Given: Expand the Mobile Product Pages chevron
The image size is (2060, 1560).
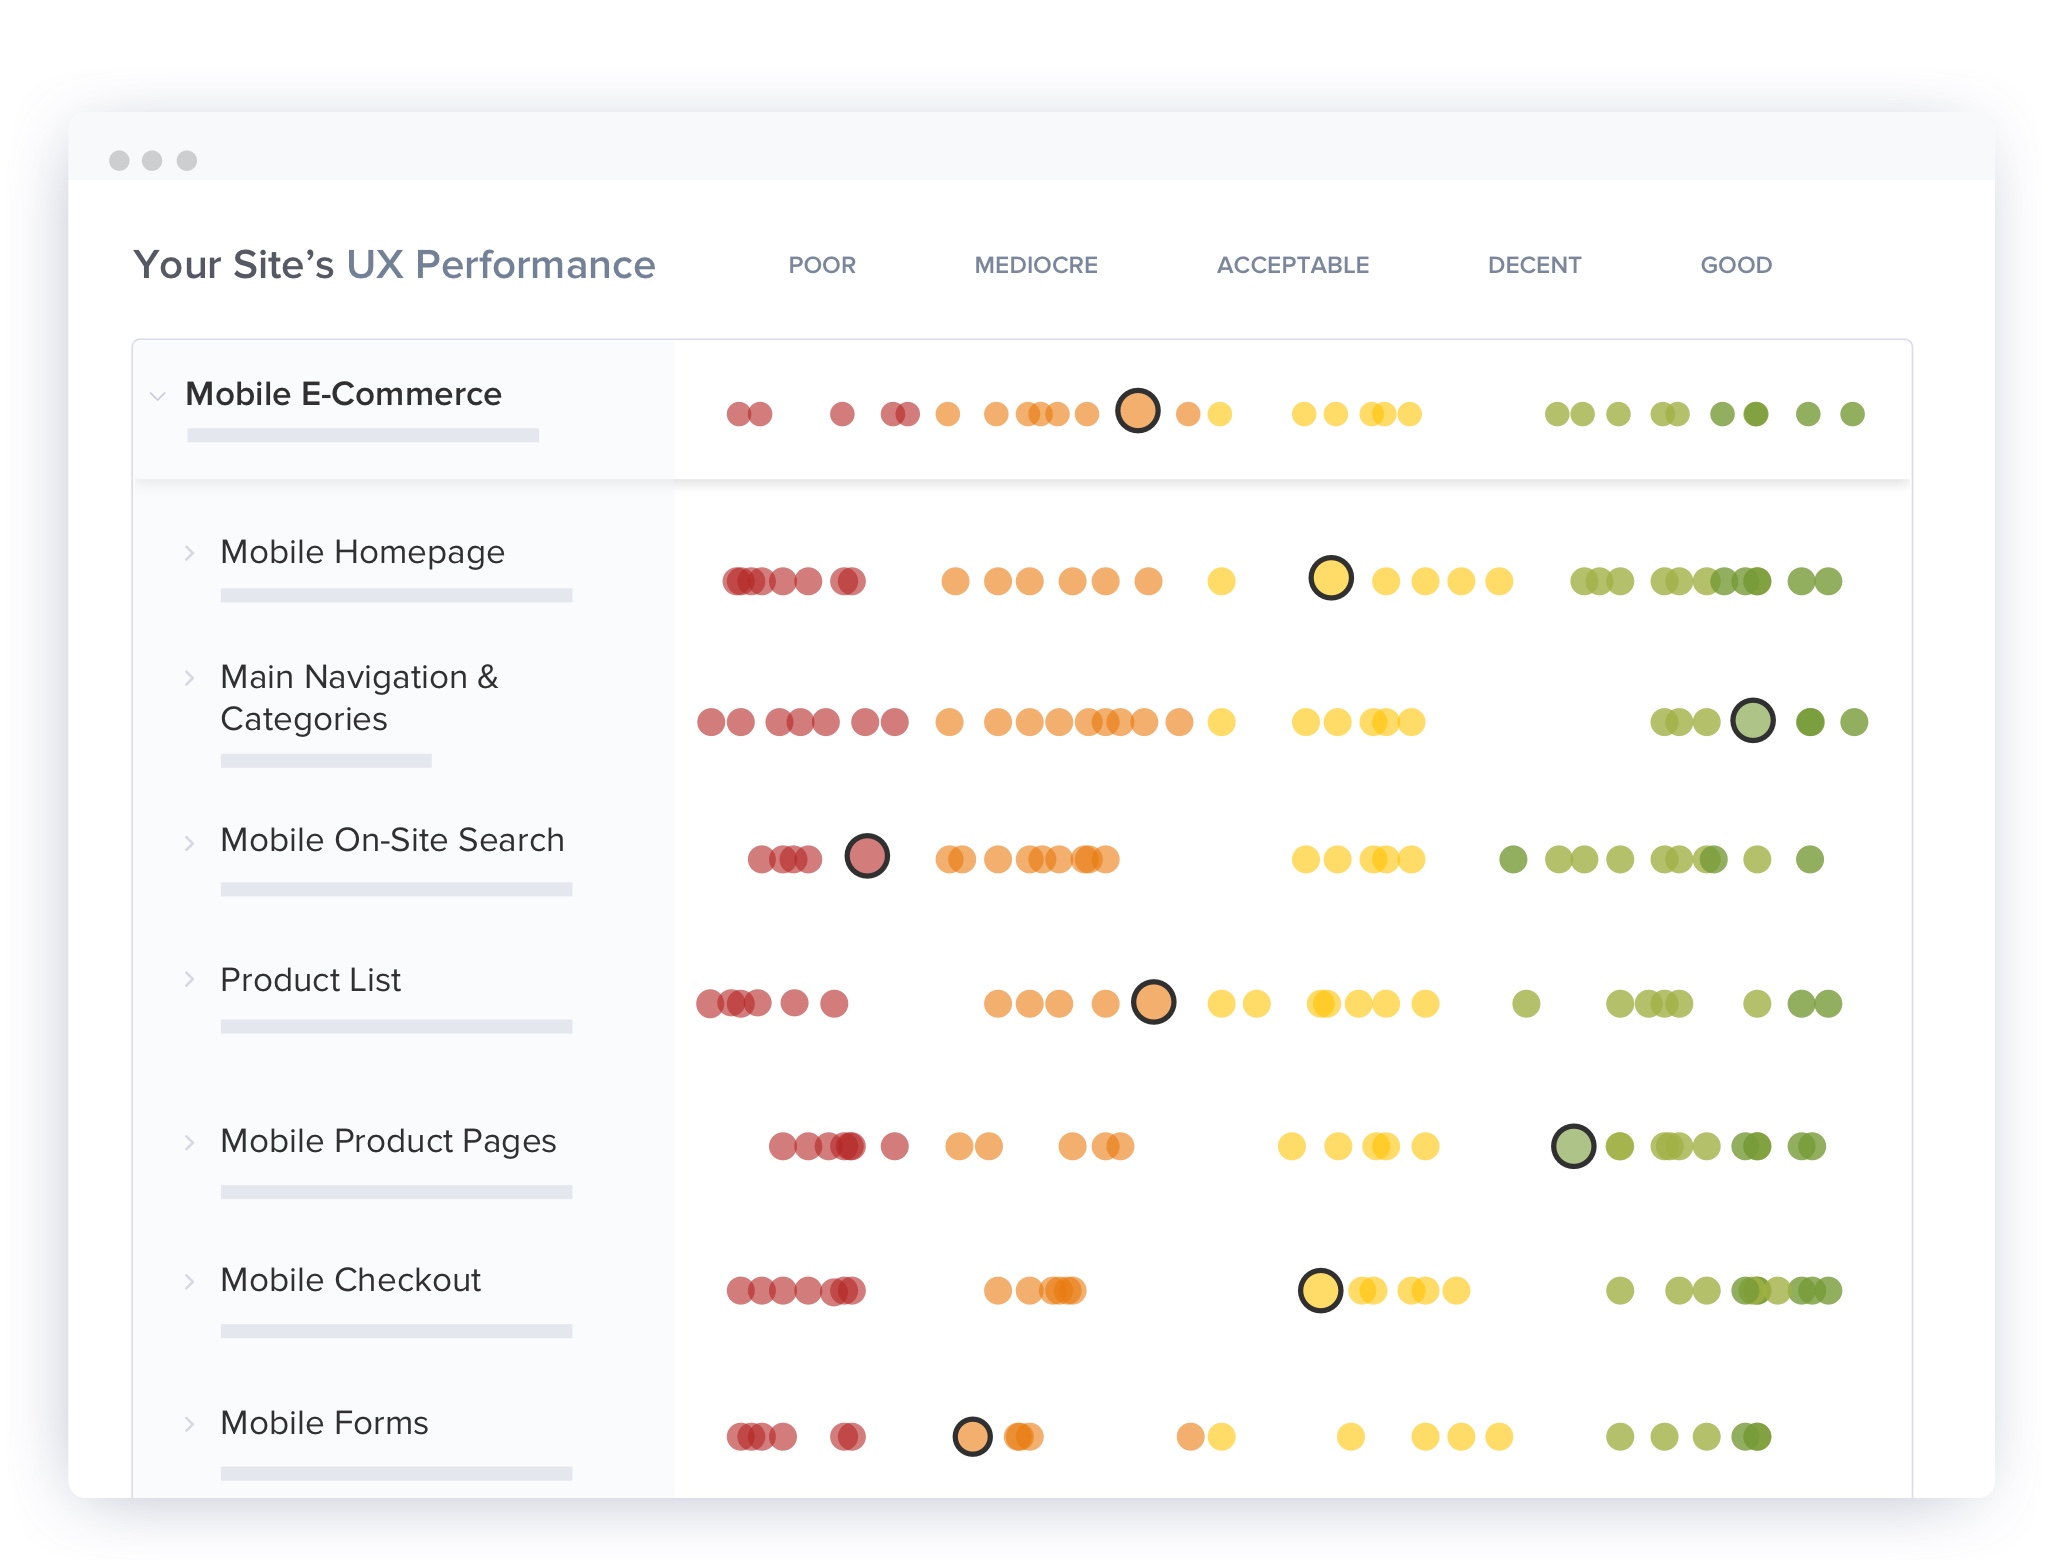Looking at the screenshot, I should (x=189, y=1142).
